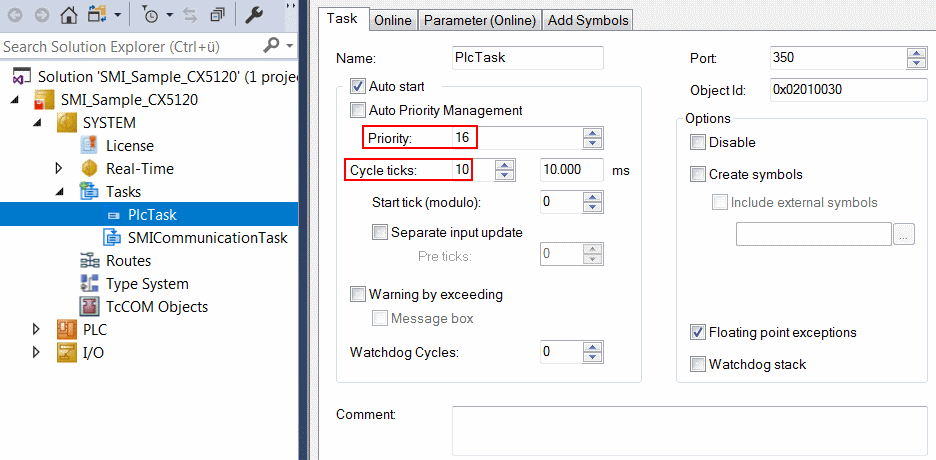This screenshot has height=460, width=936.
Task: Expand the Real-Time tree node
Action: click(x=58, y=169)
